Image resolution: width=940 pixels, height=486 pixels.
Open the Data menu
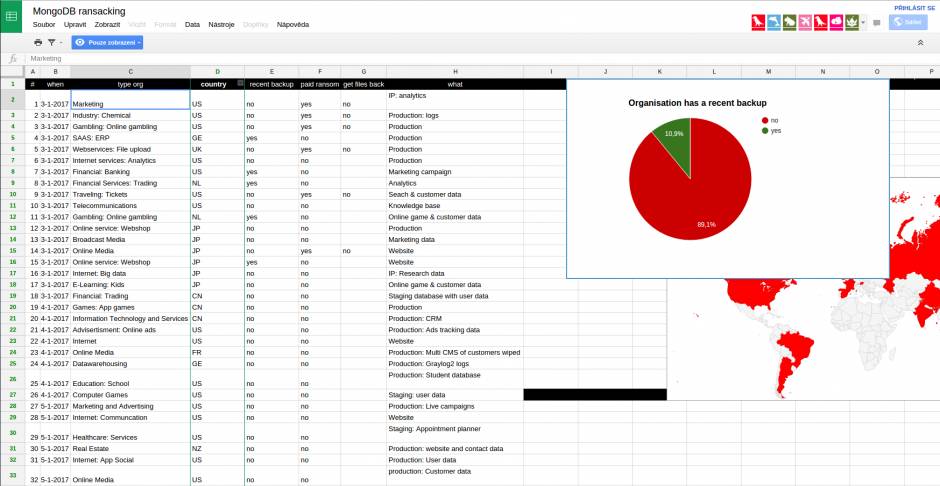coord(192,25)
